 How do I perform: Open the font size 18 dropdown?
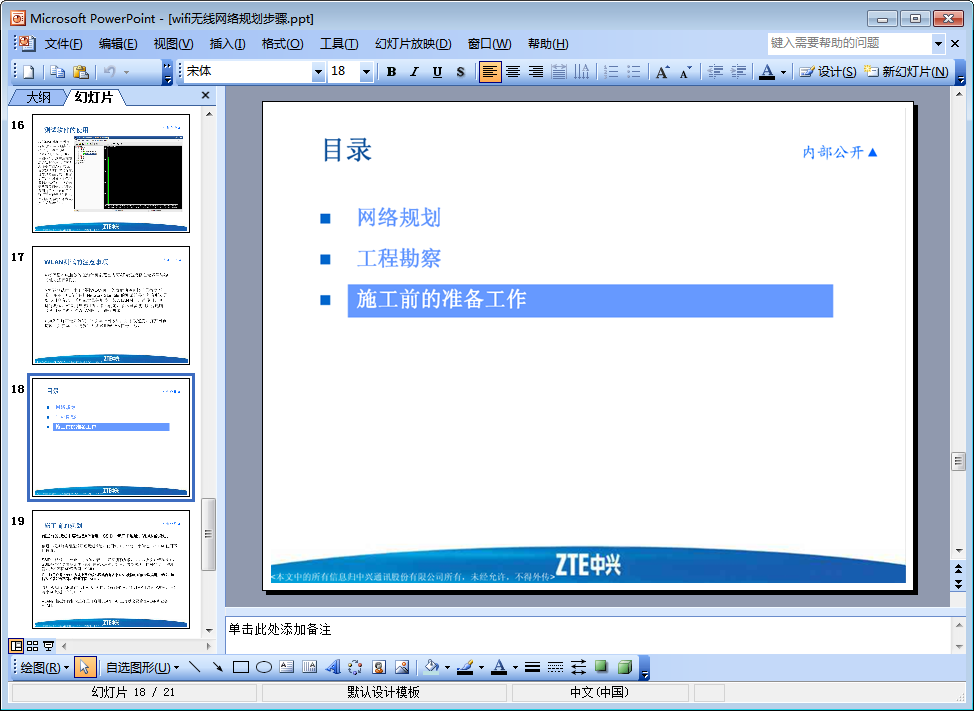[x=366, y=72]
